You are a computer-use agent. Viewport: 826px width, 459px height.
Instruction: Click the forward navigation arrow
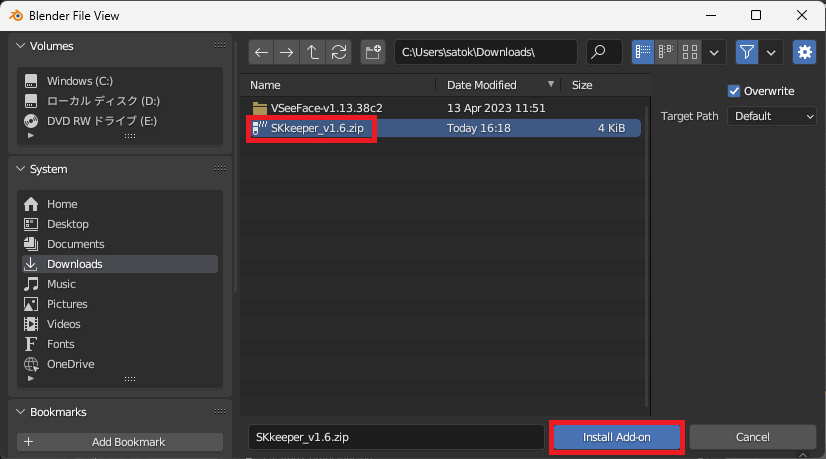(288, 52)
